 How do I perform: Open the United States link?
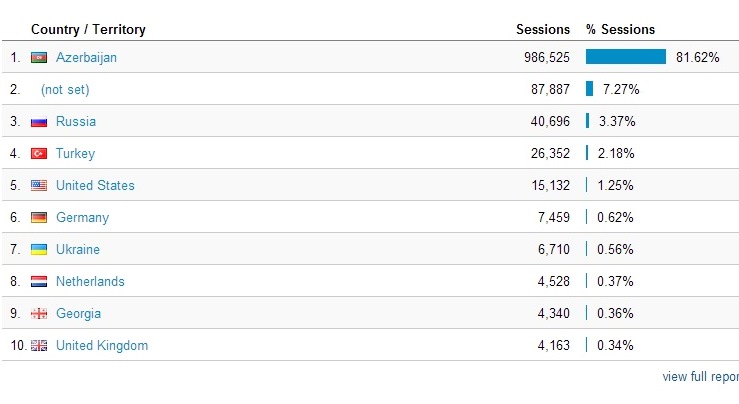(x=95, y=186)
